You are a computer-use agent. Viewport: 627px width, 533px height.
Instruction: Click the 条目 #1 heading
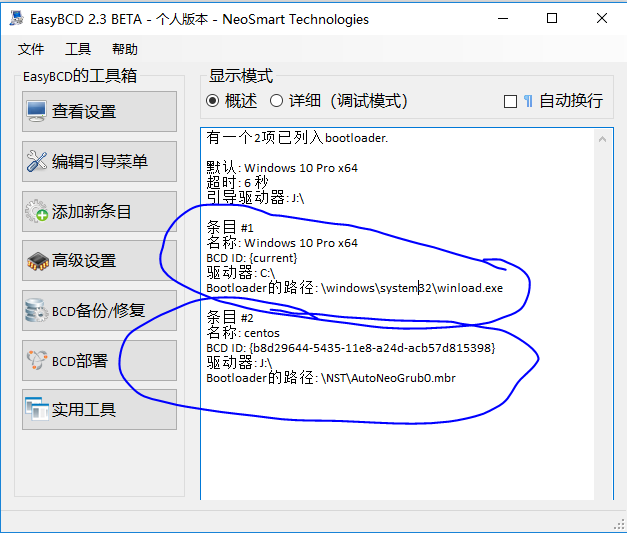pyautogui.click(x=230, y=228)
